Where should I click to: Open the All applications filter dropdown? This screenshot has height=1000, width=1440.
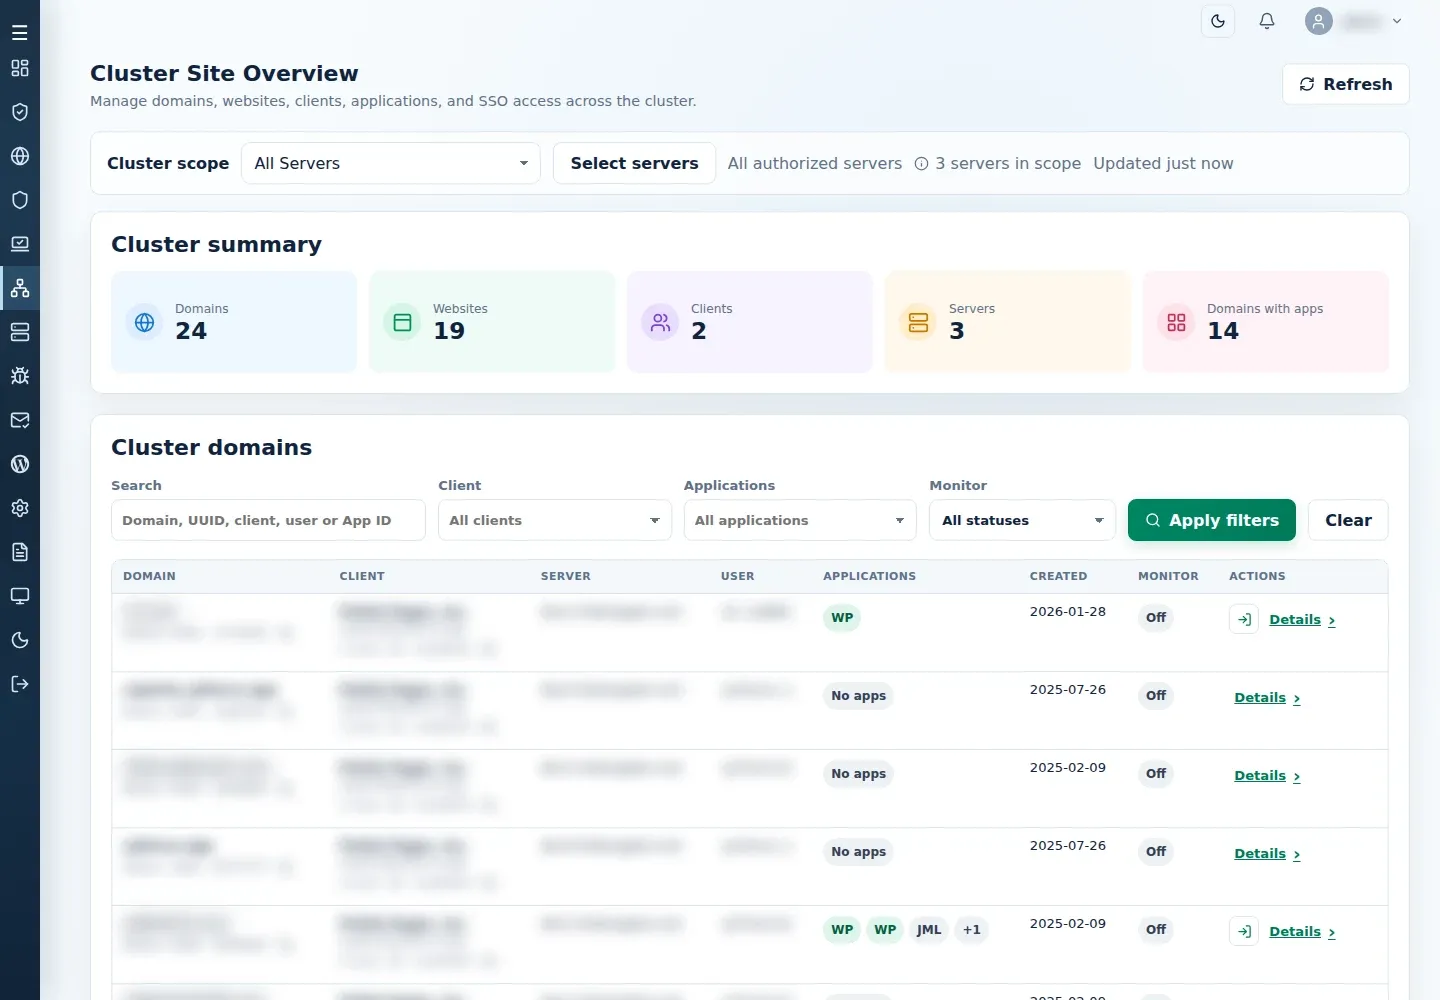click(800, 520)
